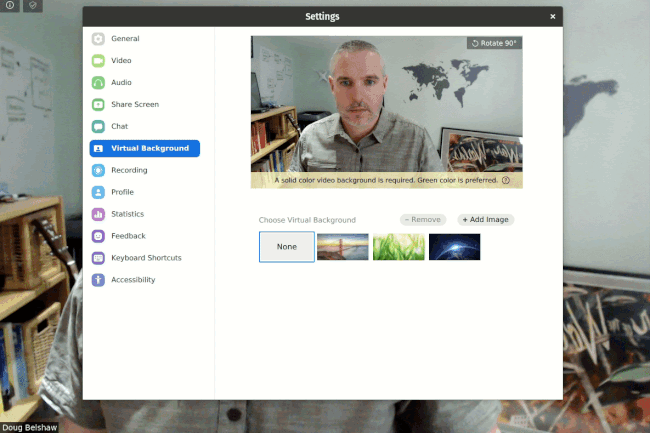Rotate video preview 90 degrees

[x=494, y=43]
